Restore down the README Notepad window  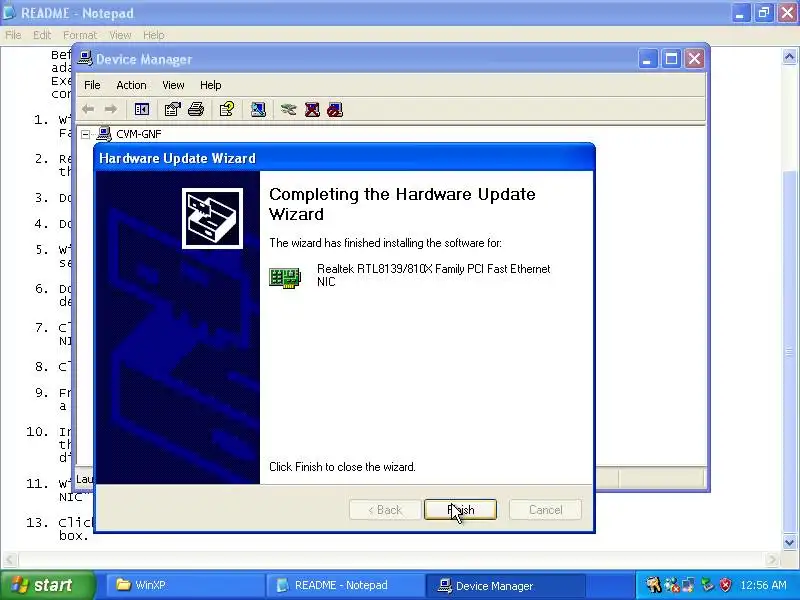point(764,13)
